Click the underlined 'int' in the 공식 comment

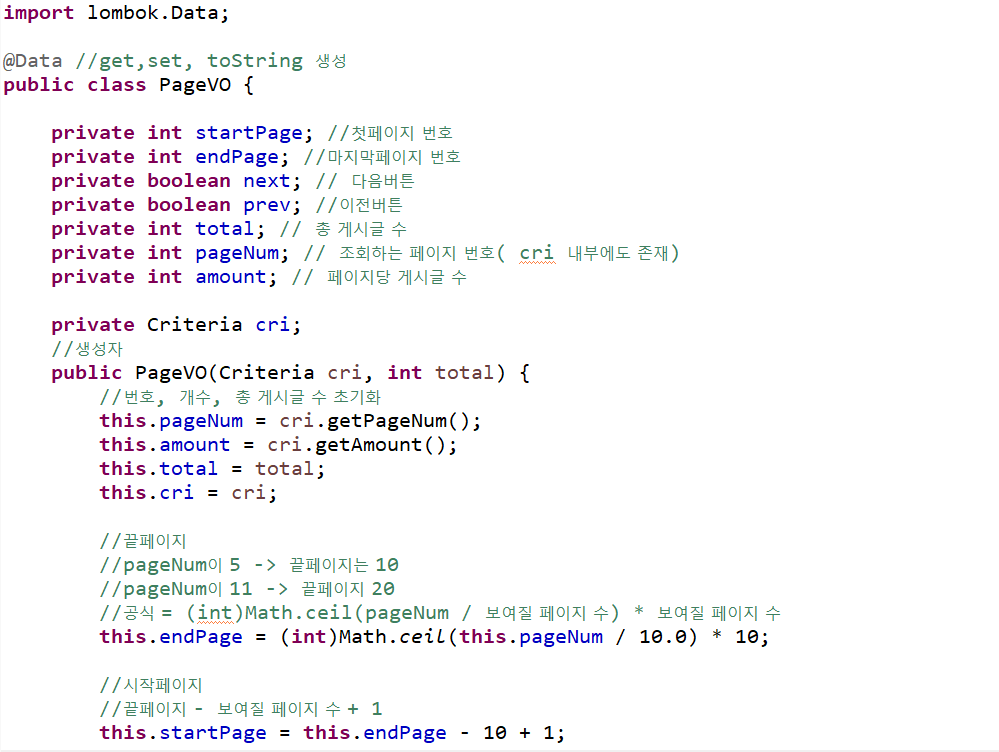pyautogui.click(x=215, y=613)
